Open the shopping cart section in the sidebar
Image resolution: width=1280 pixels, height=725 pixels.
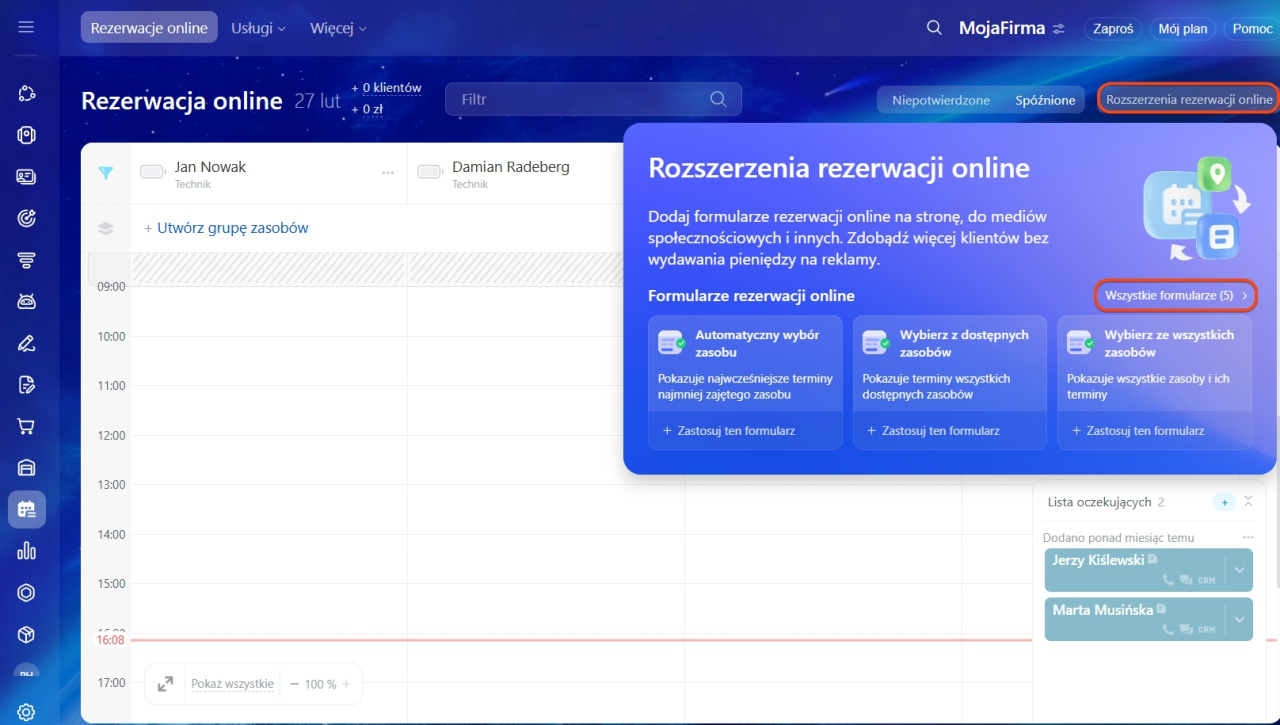click(x=26, y=427)
